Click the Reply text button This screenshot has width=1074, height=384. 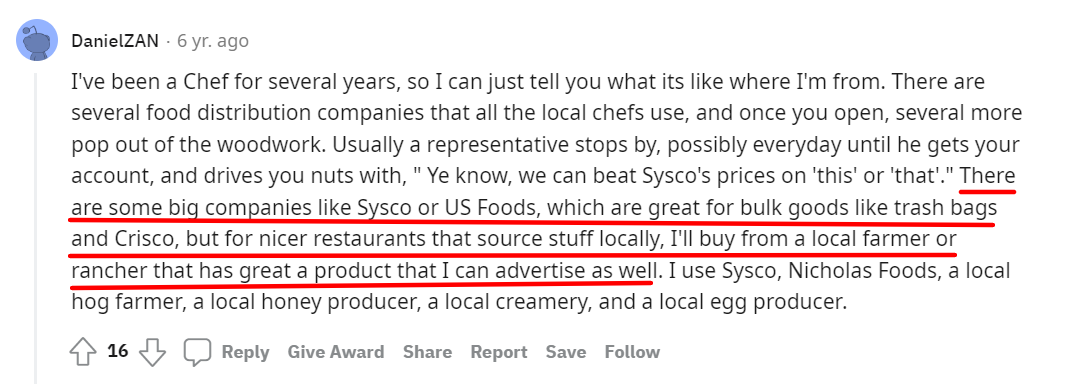click(245, 353)
